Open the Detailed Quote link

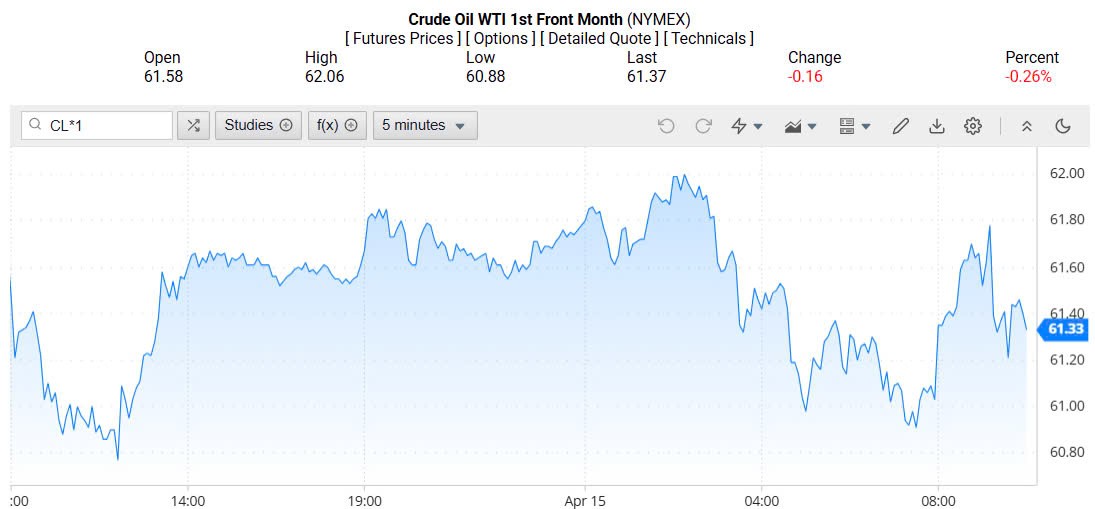tap(599, 38)
